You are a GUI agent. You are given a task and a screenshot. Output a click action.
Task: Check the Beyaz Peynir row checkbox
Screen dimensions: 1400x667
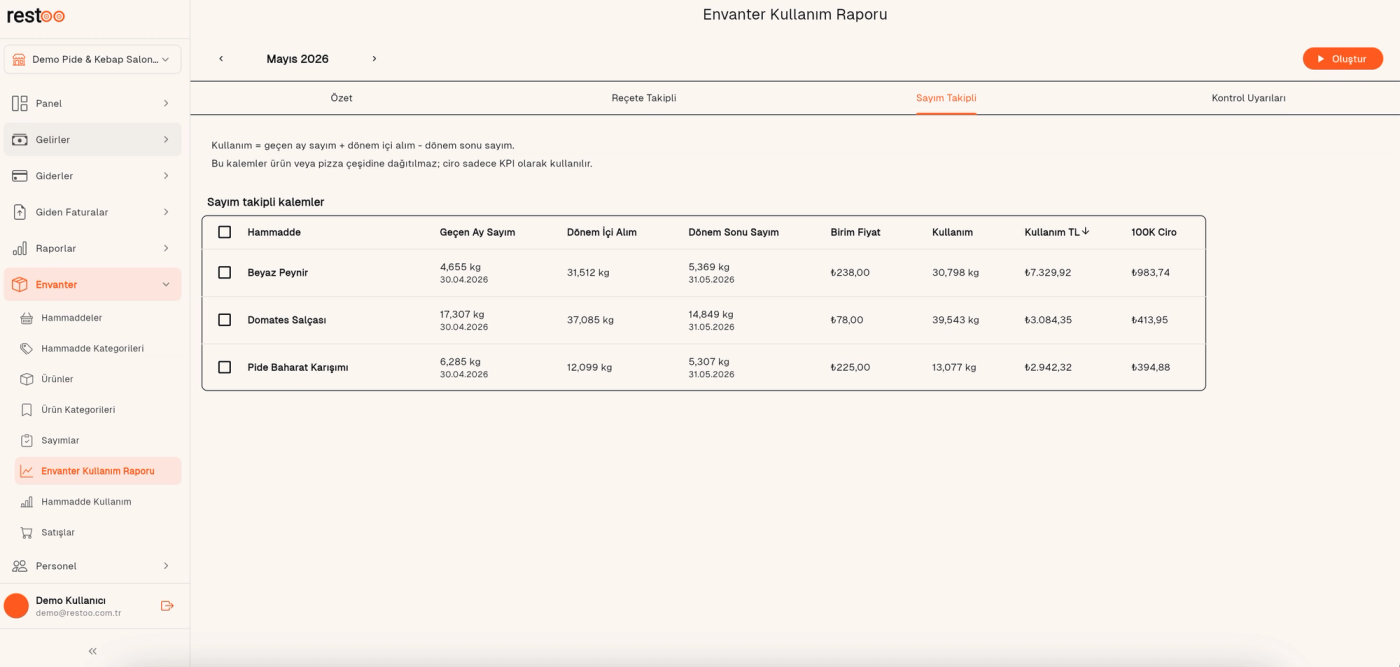click(224, 272)
